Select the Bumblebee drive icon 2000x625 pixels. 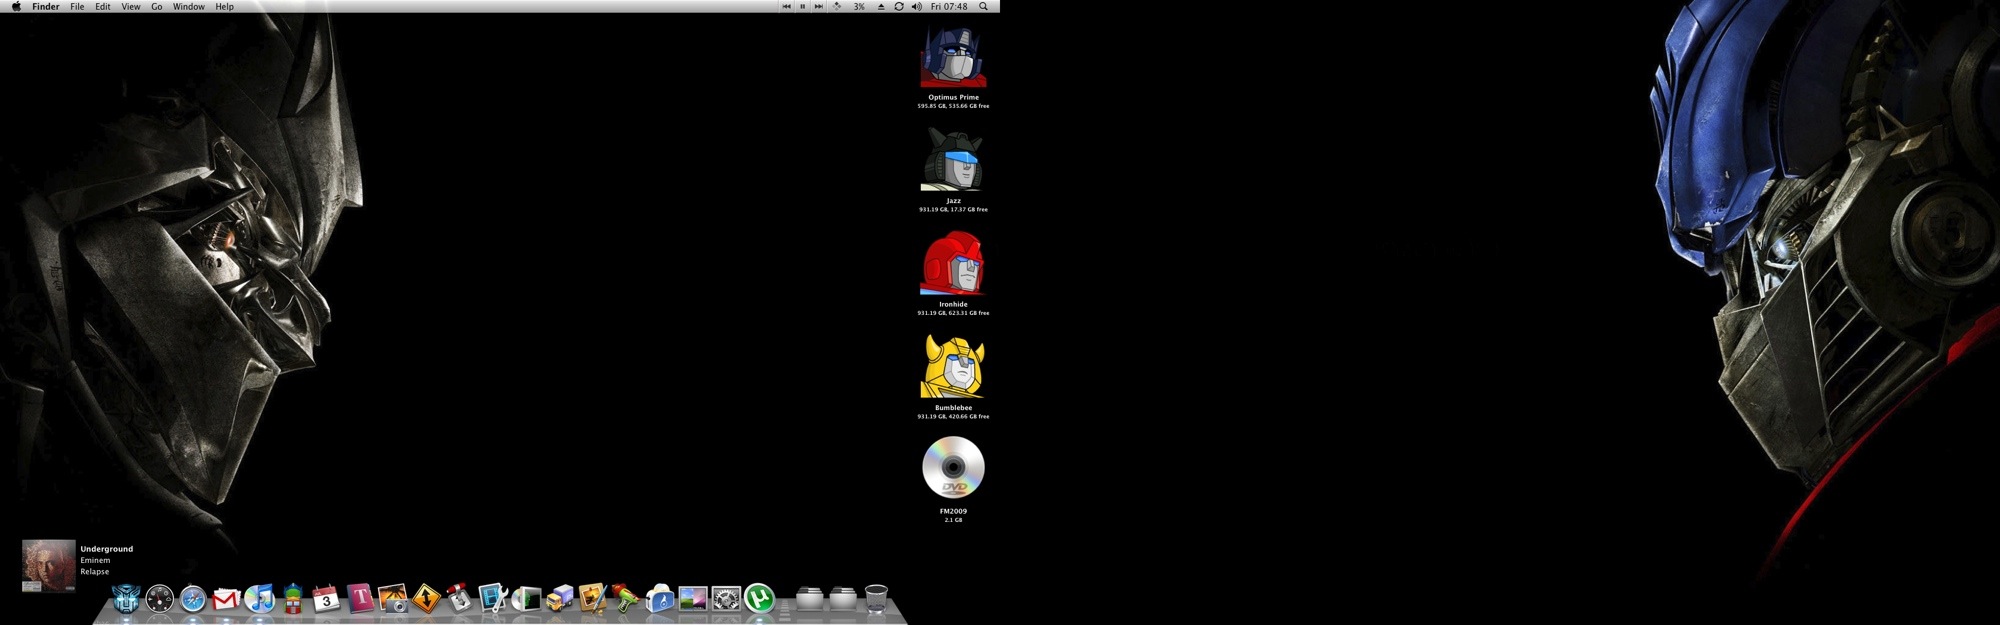pyautogui.click(x=953, y=367)
